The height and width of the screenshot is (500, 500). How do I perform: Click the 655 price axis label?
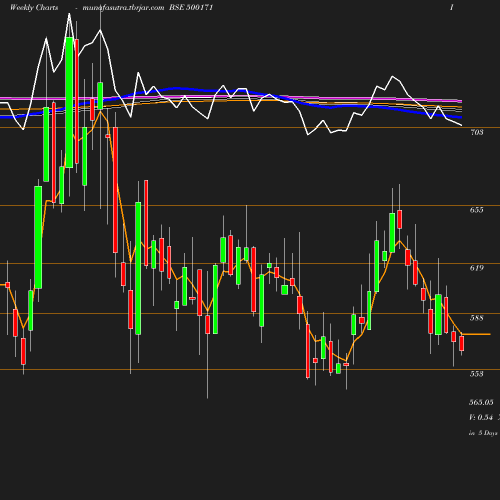477,210
